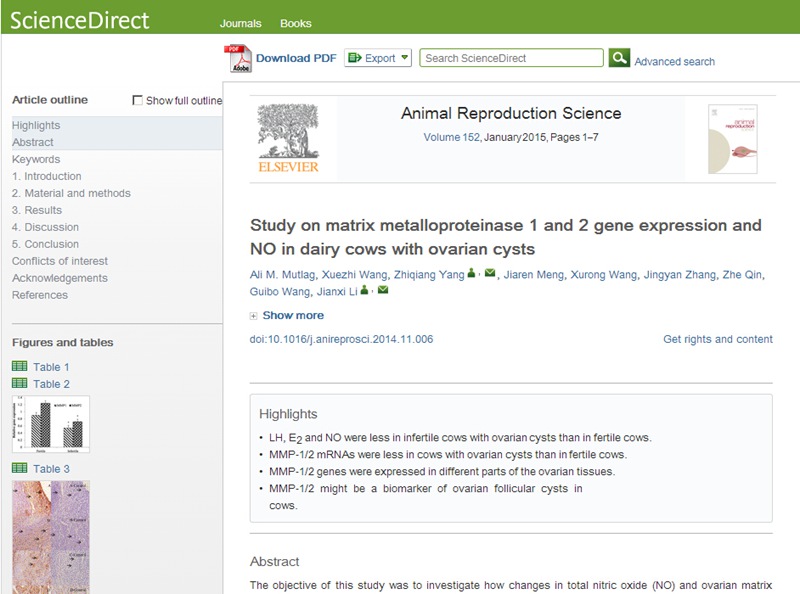Open the Journals menu
The height and width of the screenshot is (594, 800).
(240, 23)
